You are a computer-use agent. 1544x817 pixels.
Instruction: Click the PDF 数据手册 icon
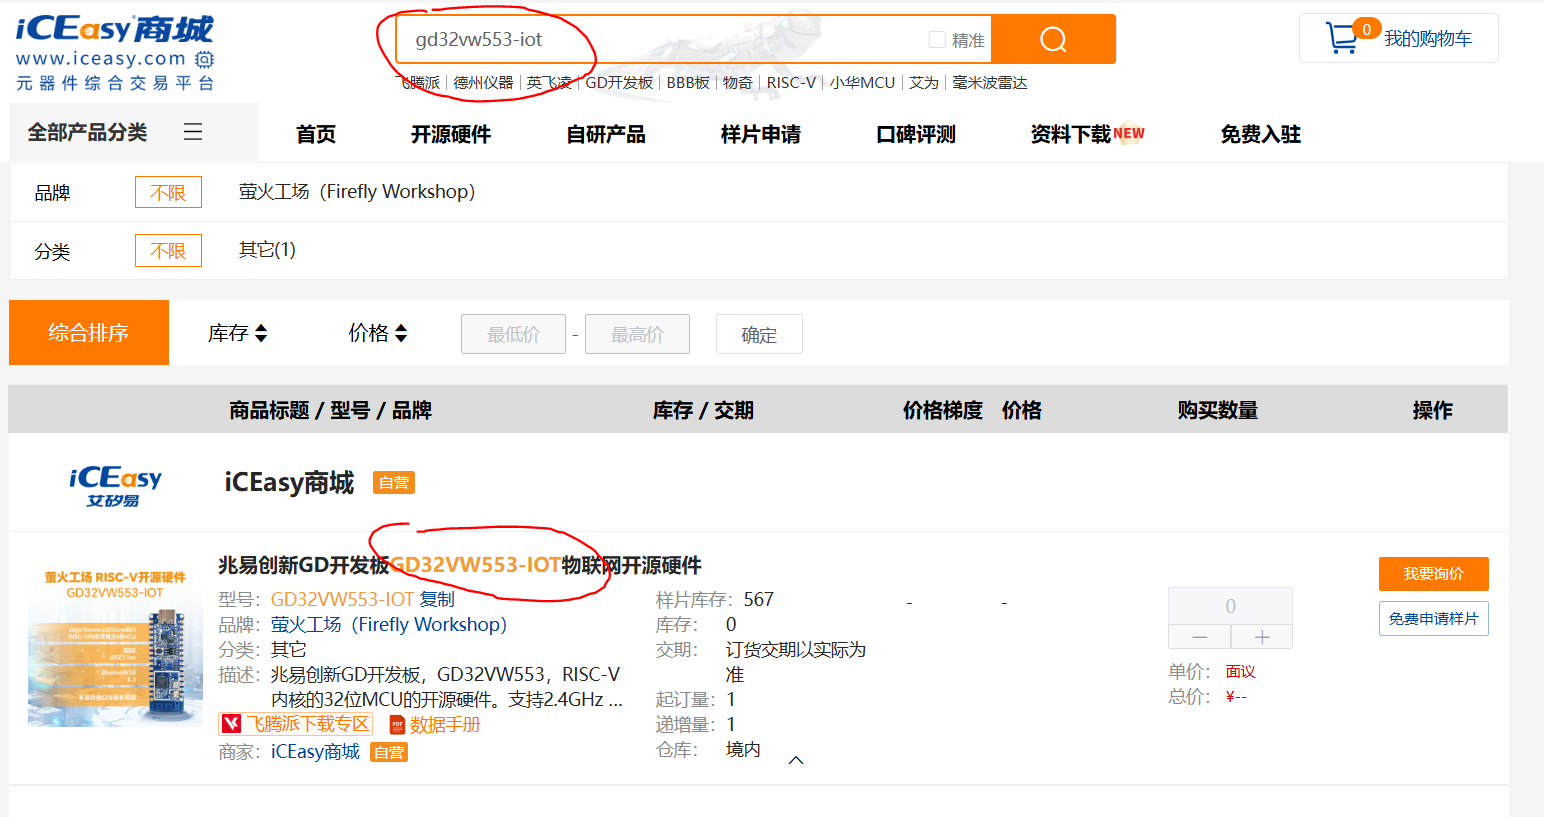[397, 725]
